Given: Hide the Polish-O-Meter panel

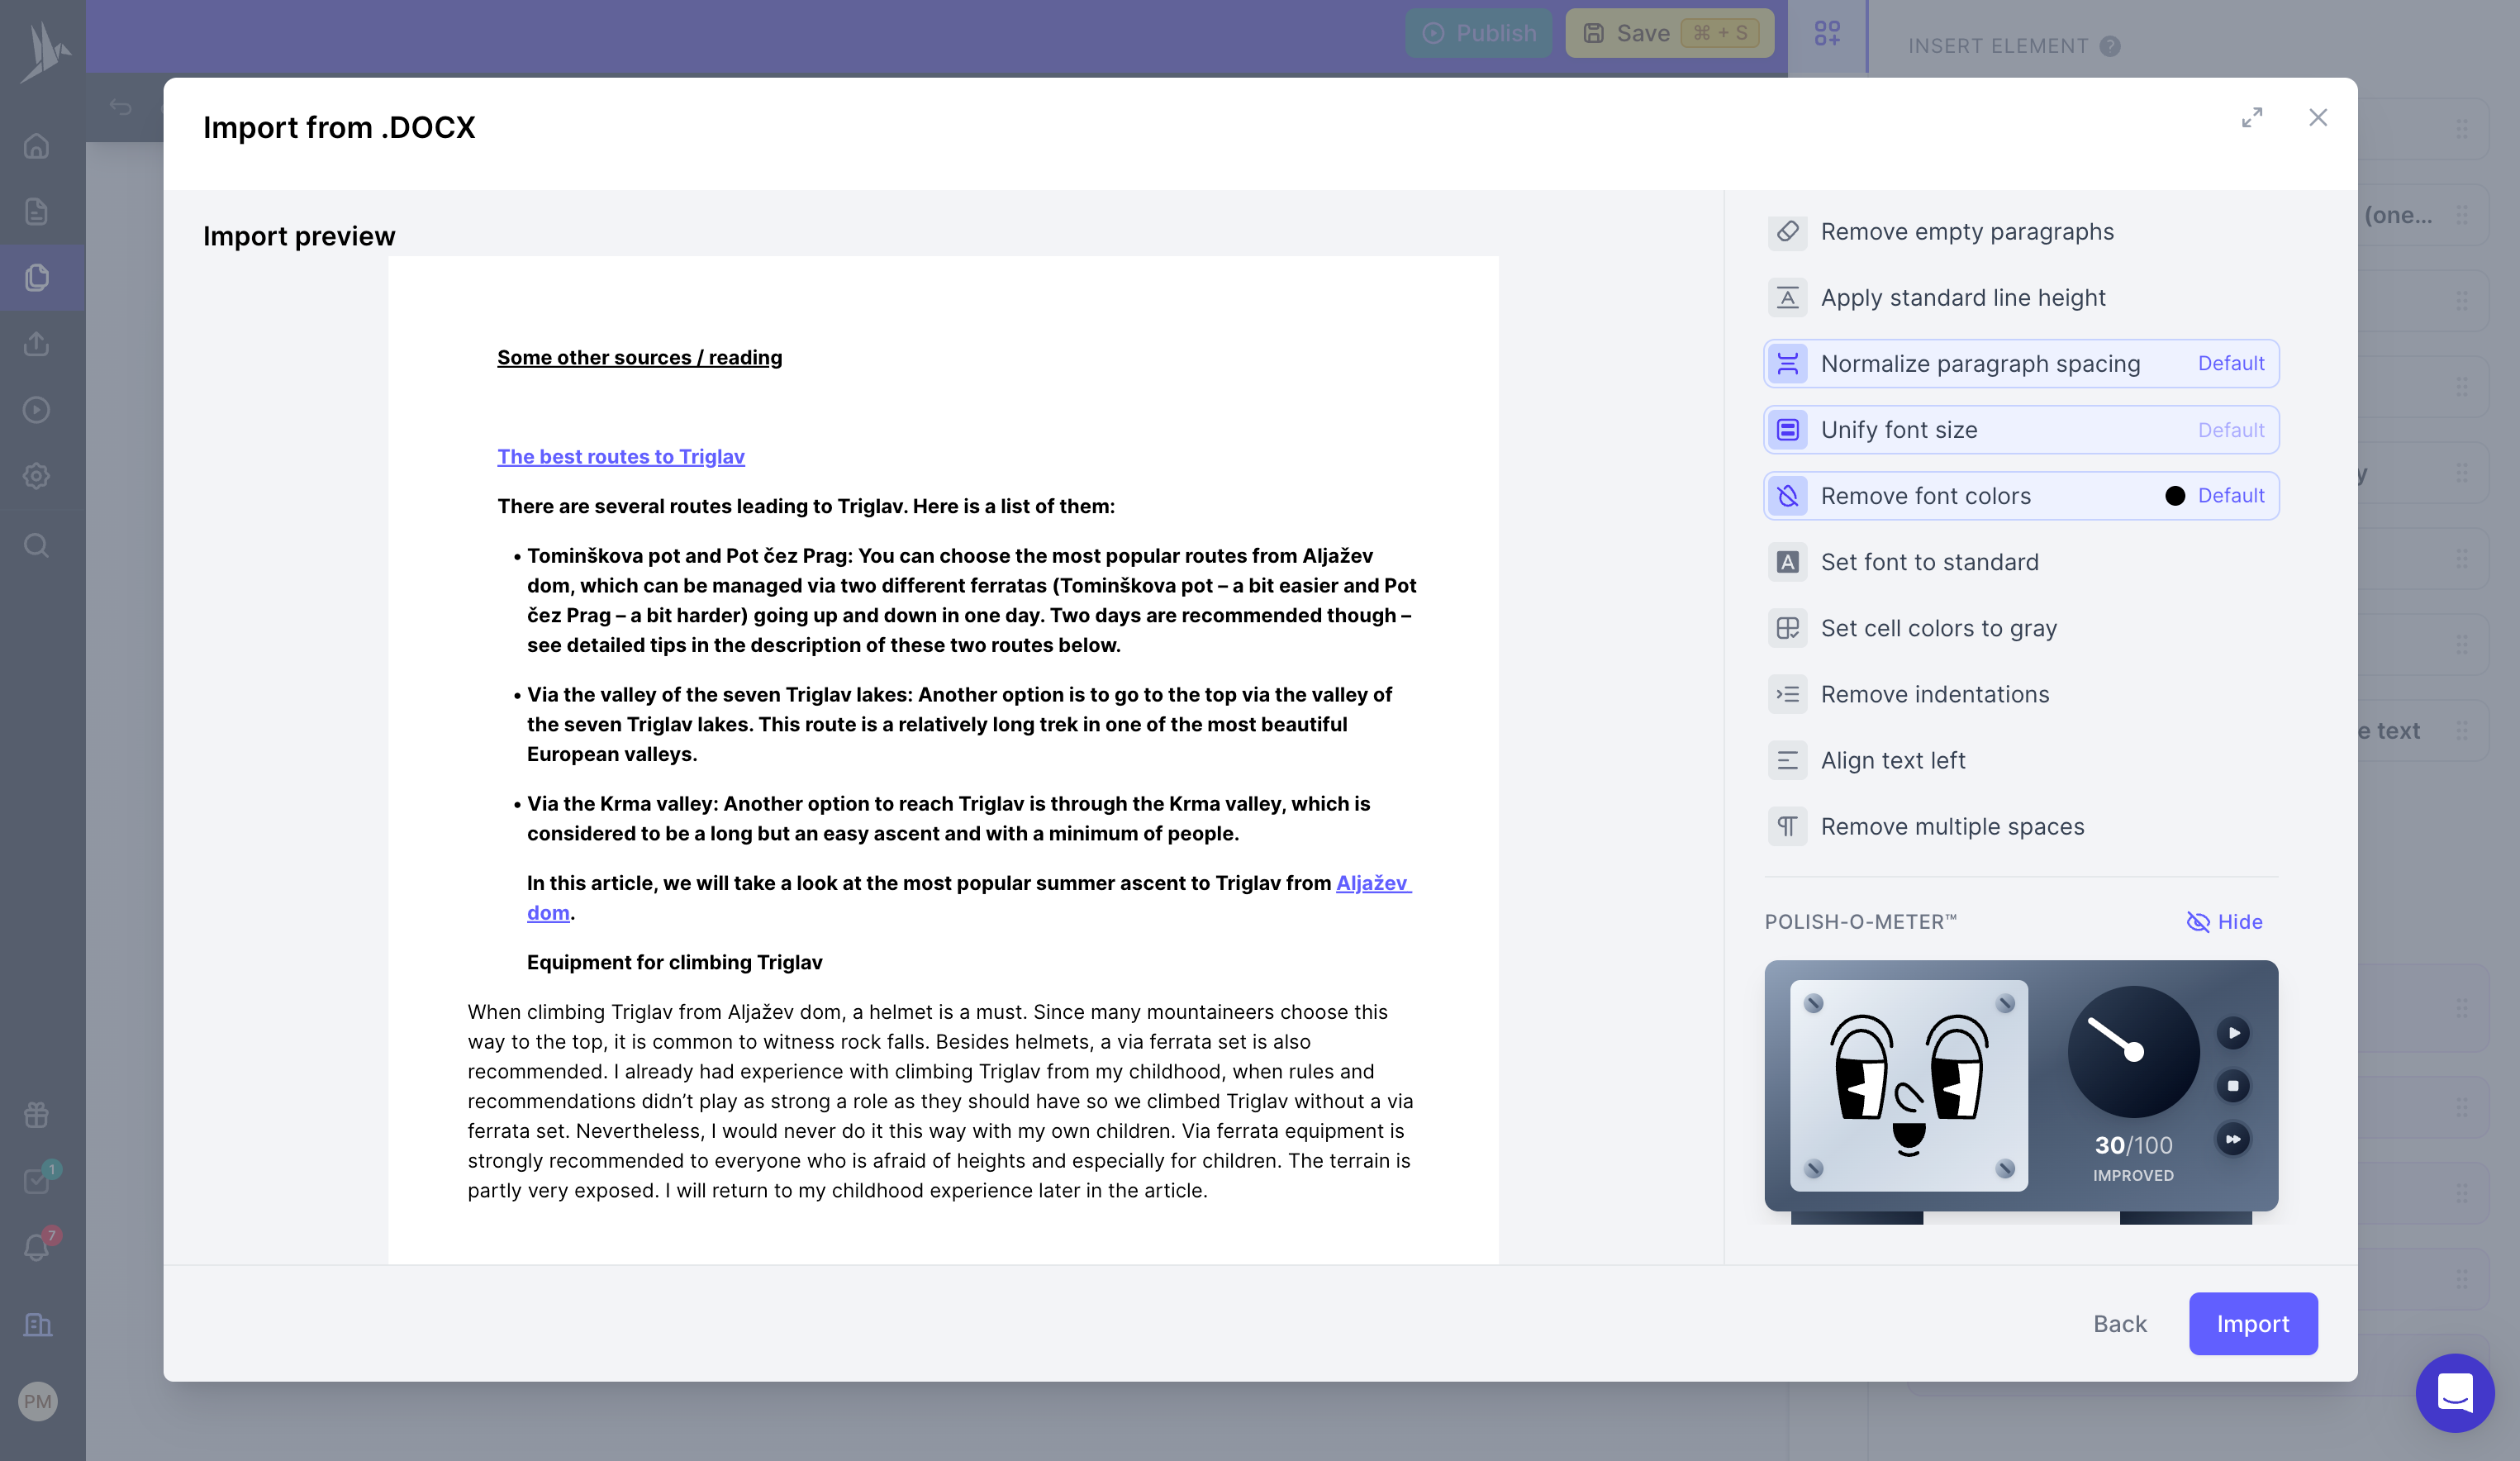Looking at the screenshot, I should [2224, 922].
